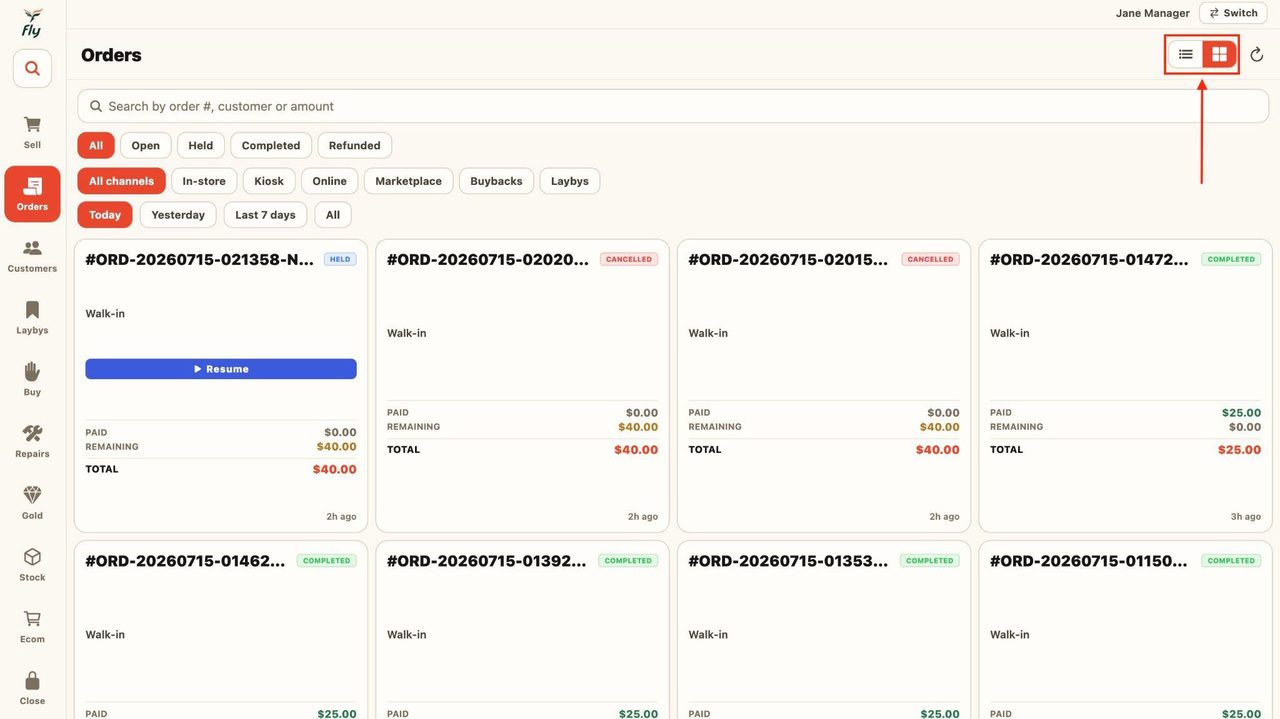This screenshot has height=719, width=1280.
Task: Filter orders by Held status
Action: 201,145
